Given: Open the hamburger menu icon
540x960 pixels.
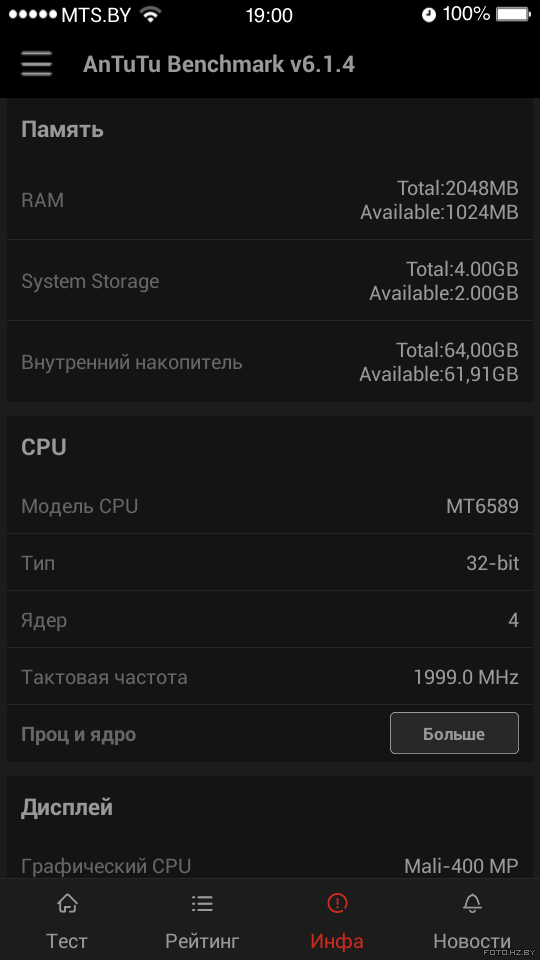Looking at the screenshot, I should tap(36, 64).
